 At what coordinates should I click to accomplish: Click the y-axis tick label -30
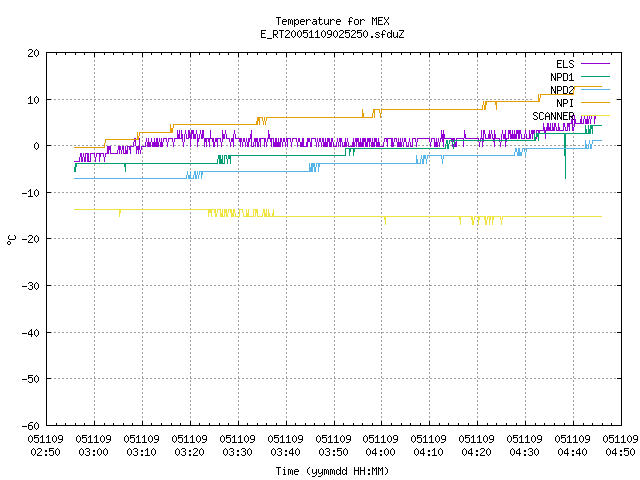tap(31, 286)
